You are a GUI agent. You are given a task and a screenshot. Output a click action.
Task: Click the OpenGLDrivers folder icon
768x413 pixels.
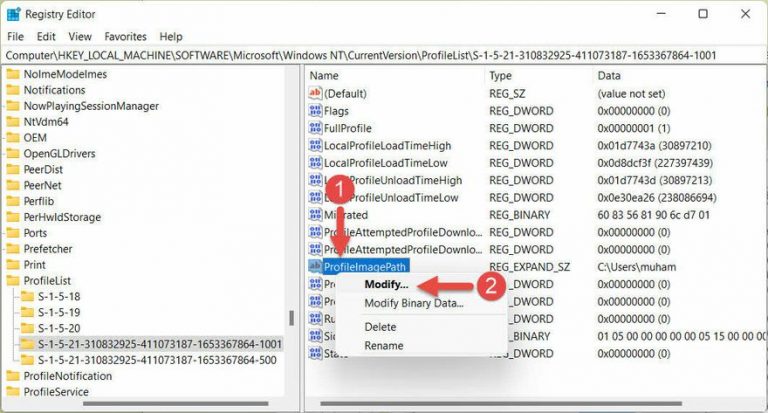pos(13,153)
